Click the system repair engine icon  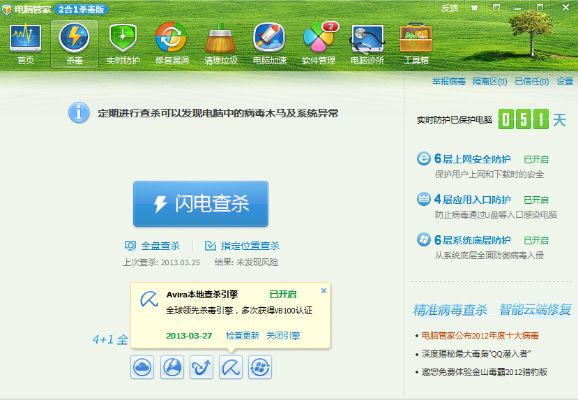[260, 367]
